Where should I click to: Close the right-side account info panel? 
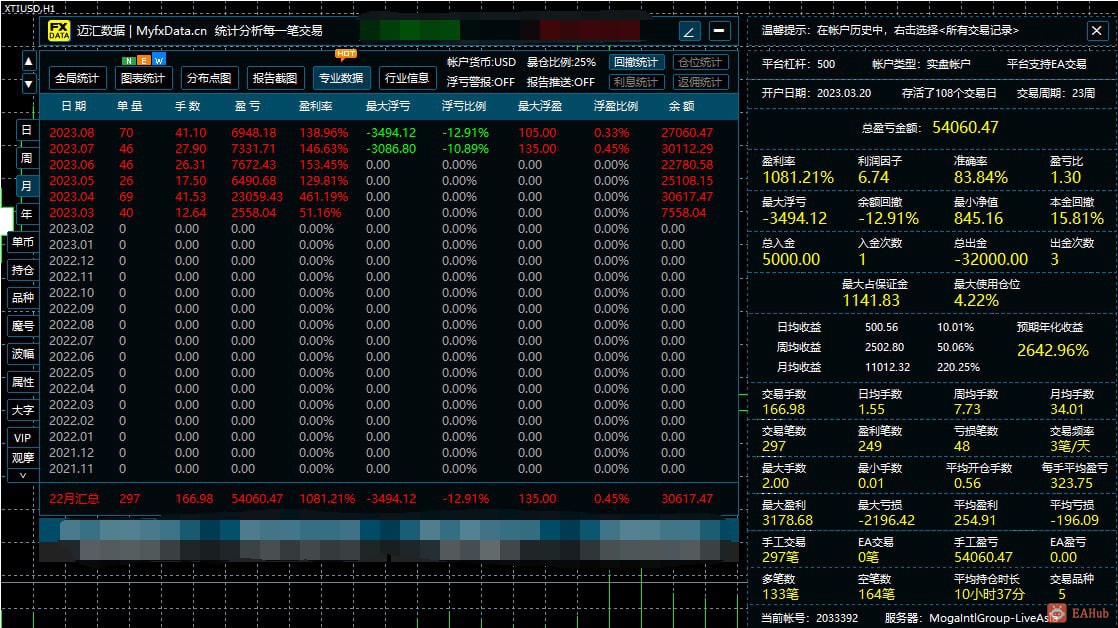[1097, 31]
